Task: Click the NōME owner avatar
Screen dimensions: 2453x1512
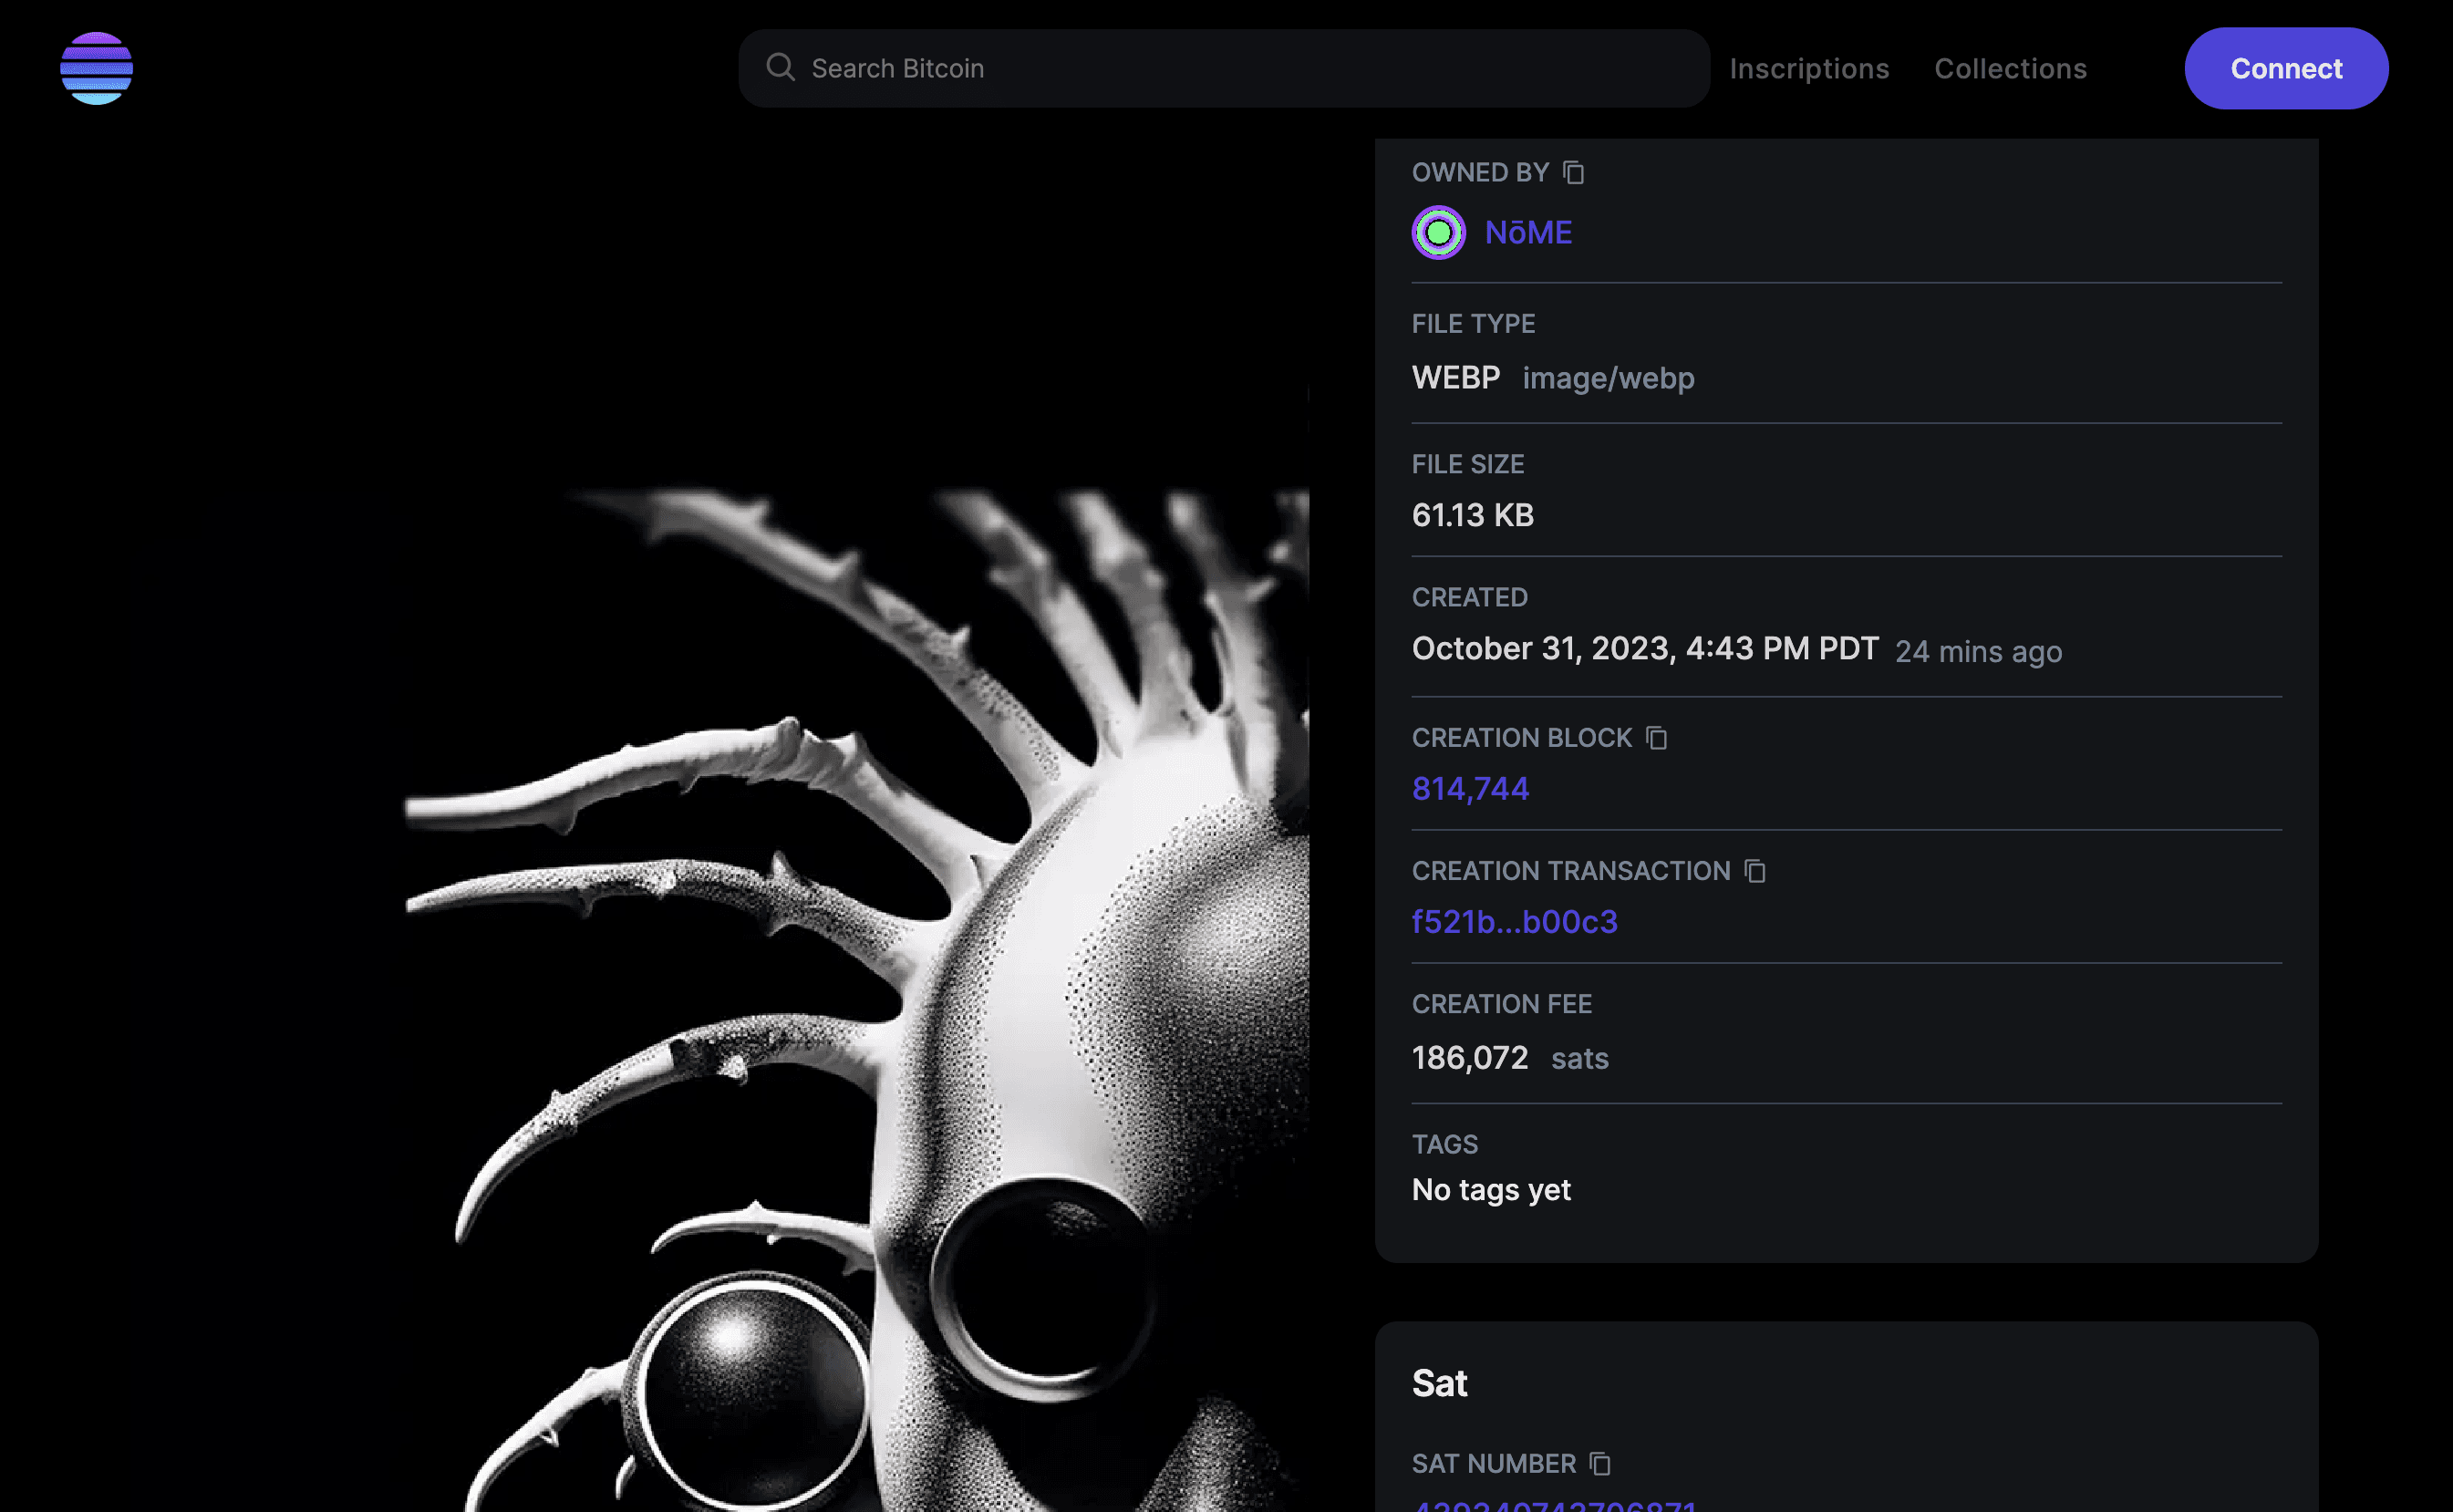Action: [1438, 233]
